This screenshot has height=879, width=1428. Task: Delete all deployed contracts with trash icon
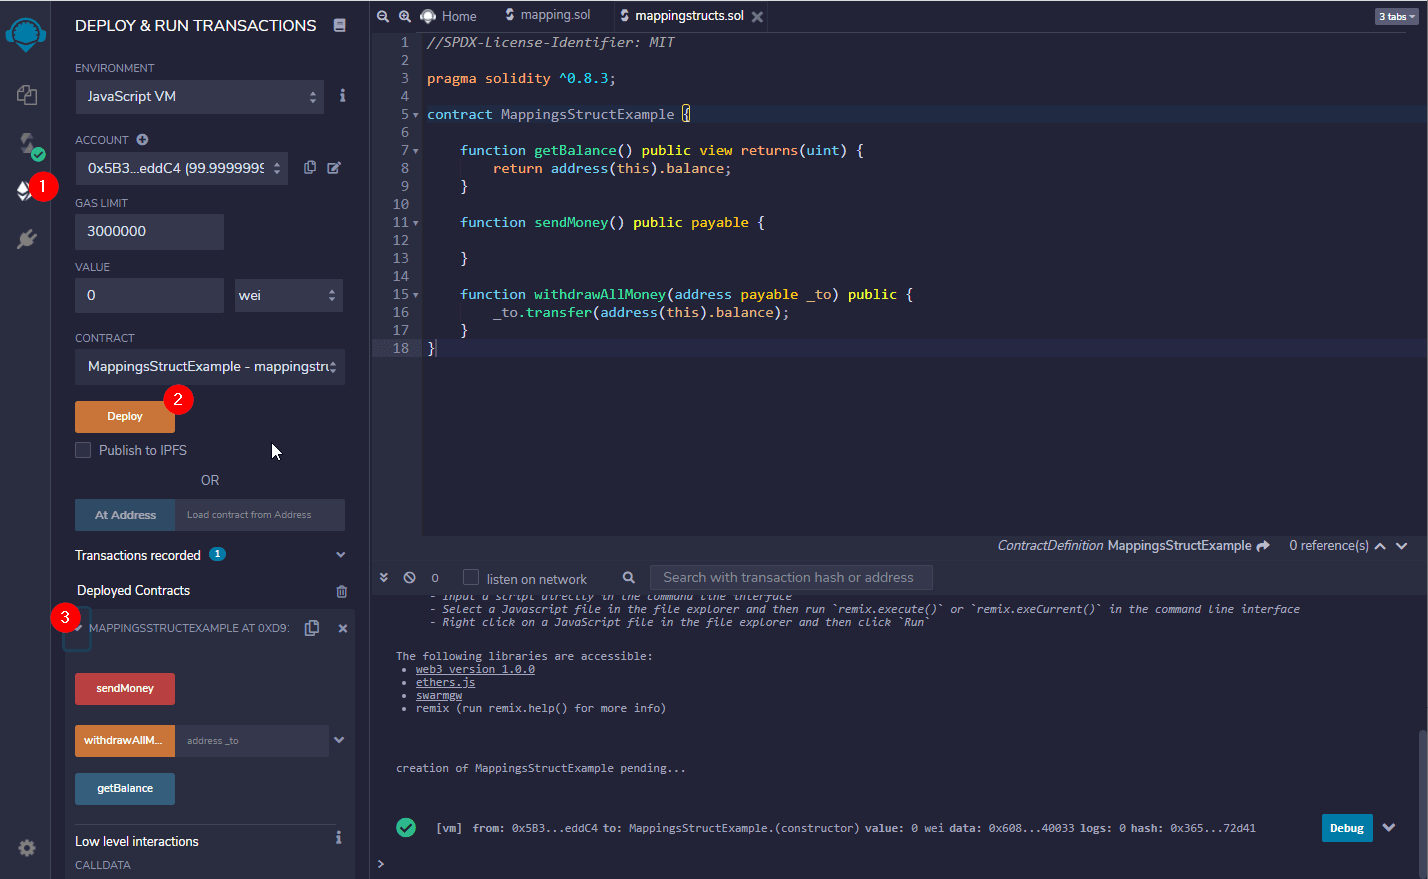coord(342,591)
